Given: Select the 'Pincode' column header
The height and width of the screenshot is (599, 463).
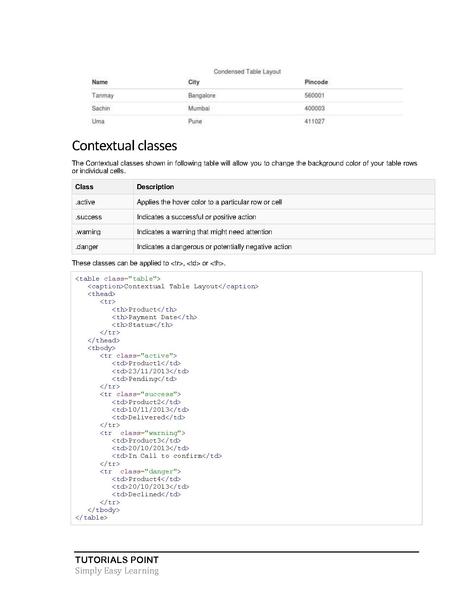Looking at the screenshot, I should [x=316, y=82].
